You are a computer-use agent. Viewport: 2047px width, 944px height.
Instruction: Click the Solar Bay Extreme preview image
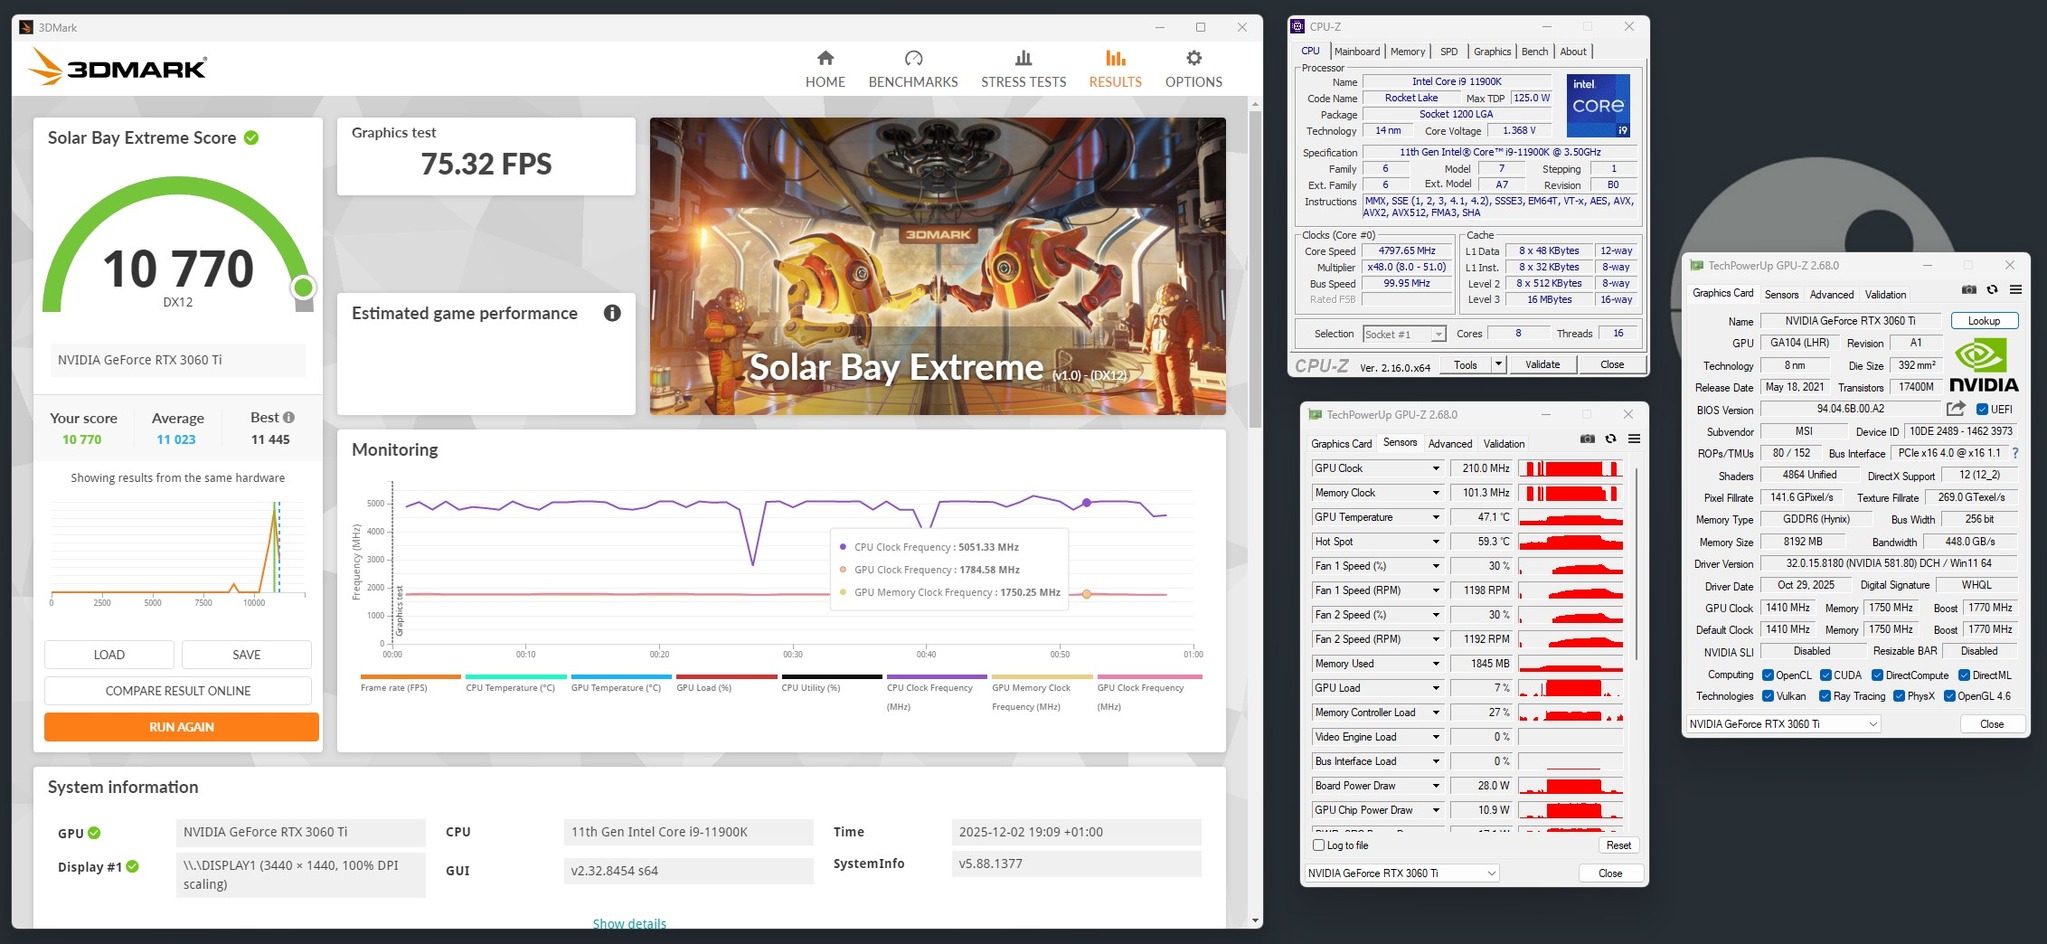[937, 266]
